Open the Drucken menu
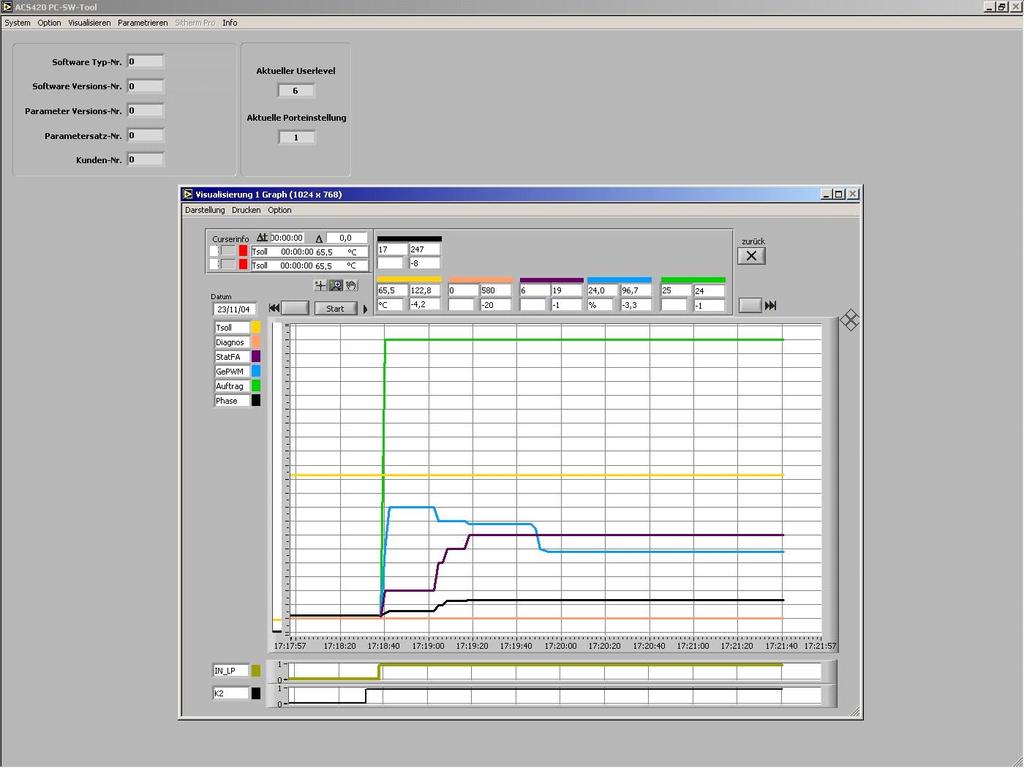 pos(246,210)
